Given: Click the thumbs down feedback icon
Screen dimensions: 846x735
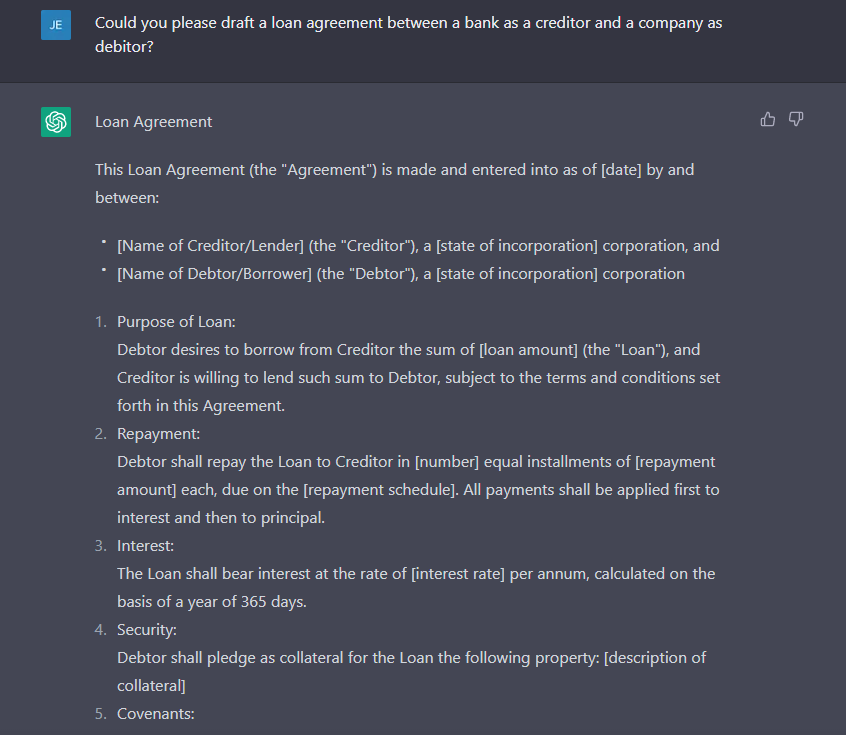Looking at the screenshot, I should [x=796, y=119].
